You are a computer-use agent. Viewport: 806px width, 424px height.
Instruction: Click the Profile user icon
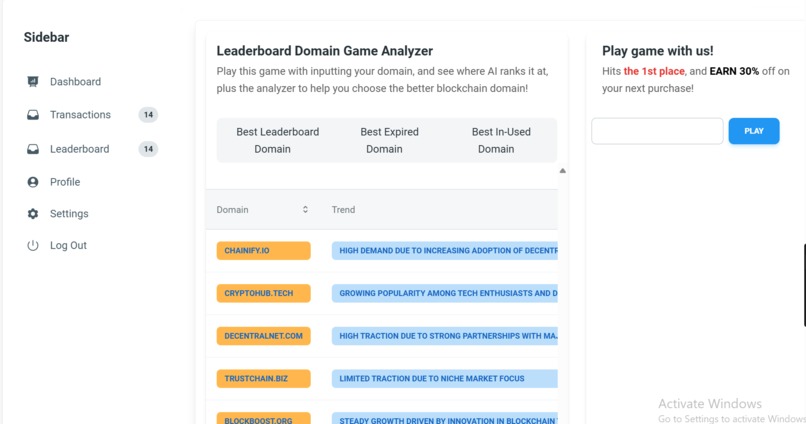click(33, 182)
